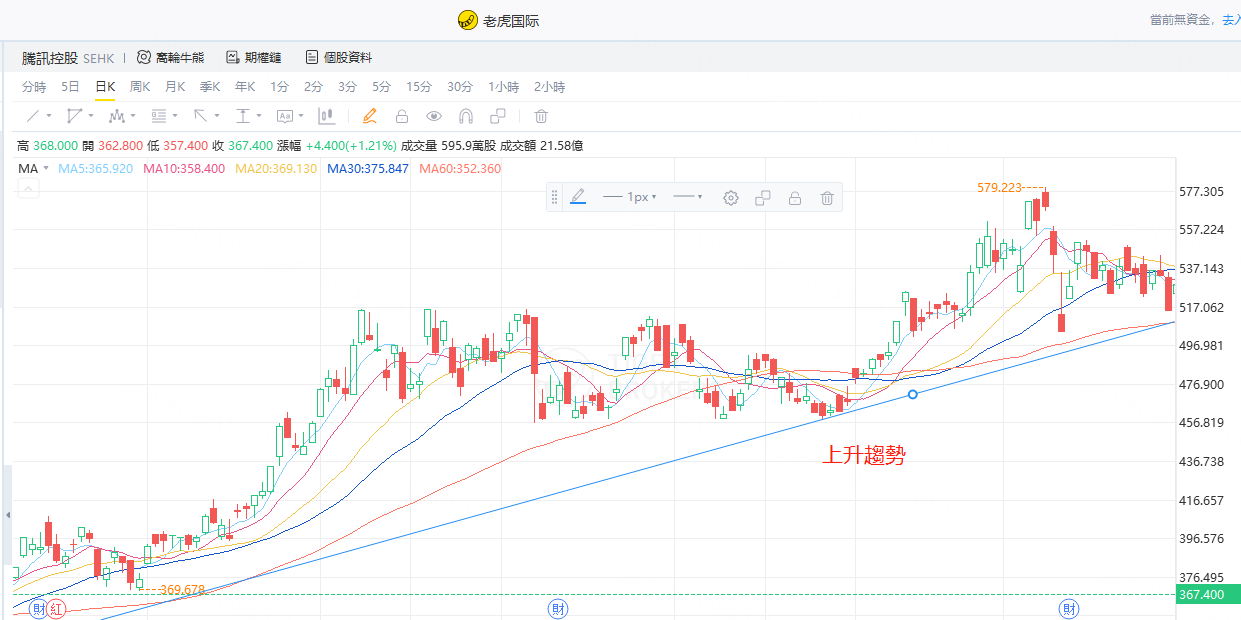Click the copy drawings icon in main toolbar
This screenshot has width=1241, height=620.
click(498, 116)
